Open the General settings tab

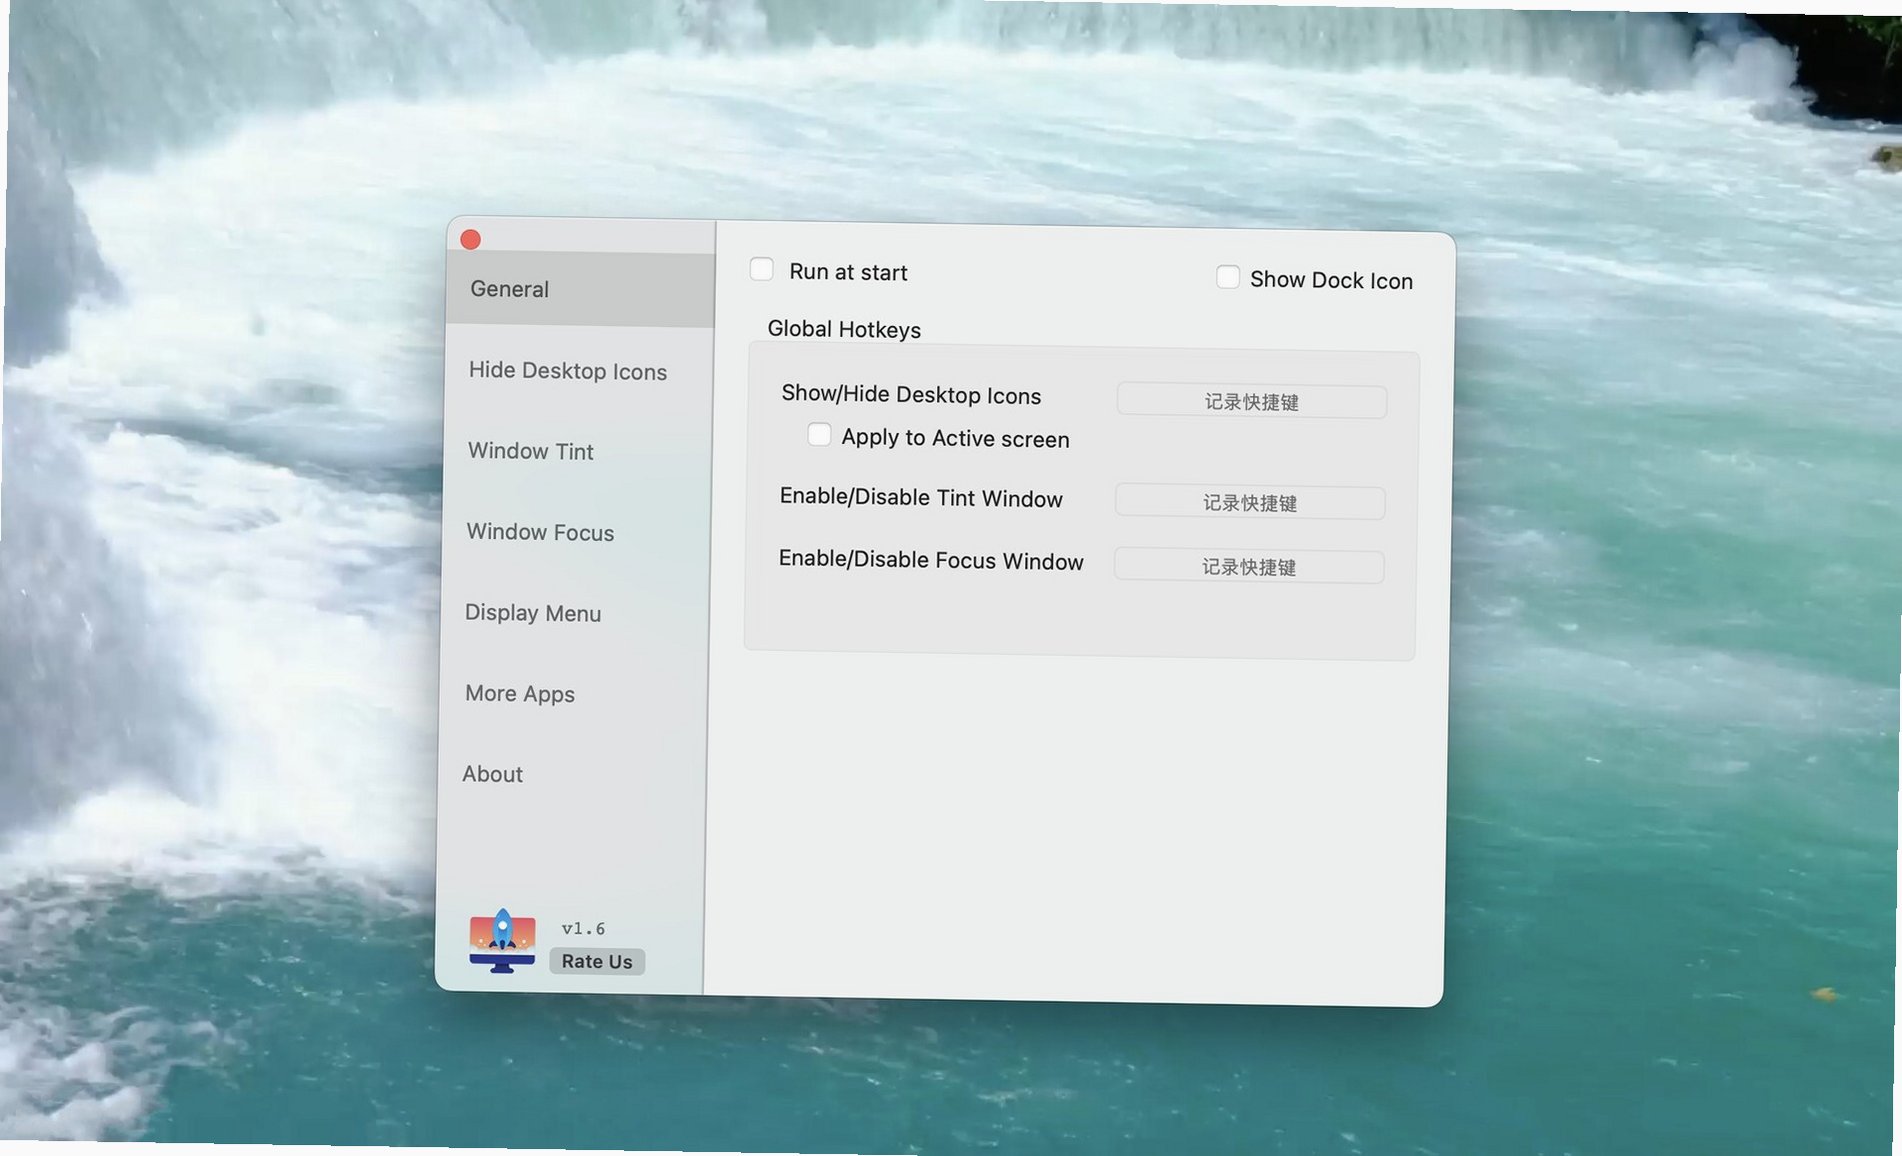pos(581,289)
